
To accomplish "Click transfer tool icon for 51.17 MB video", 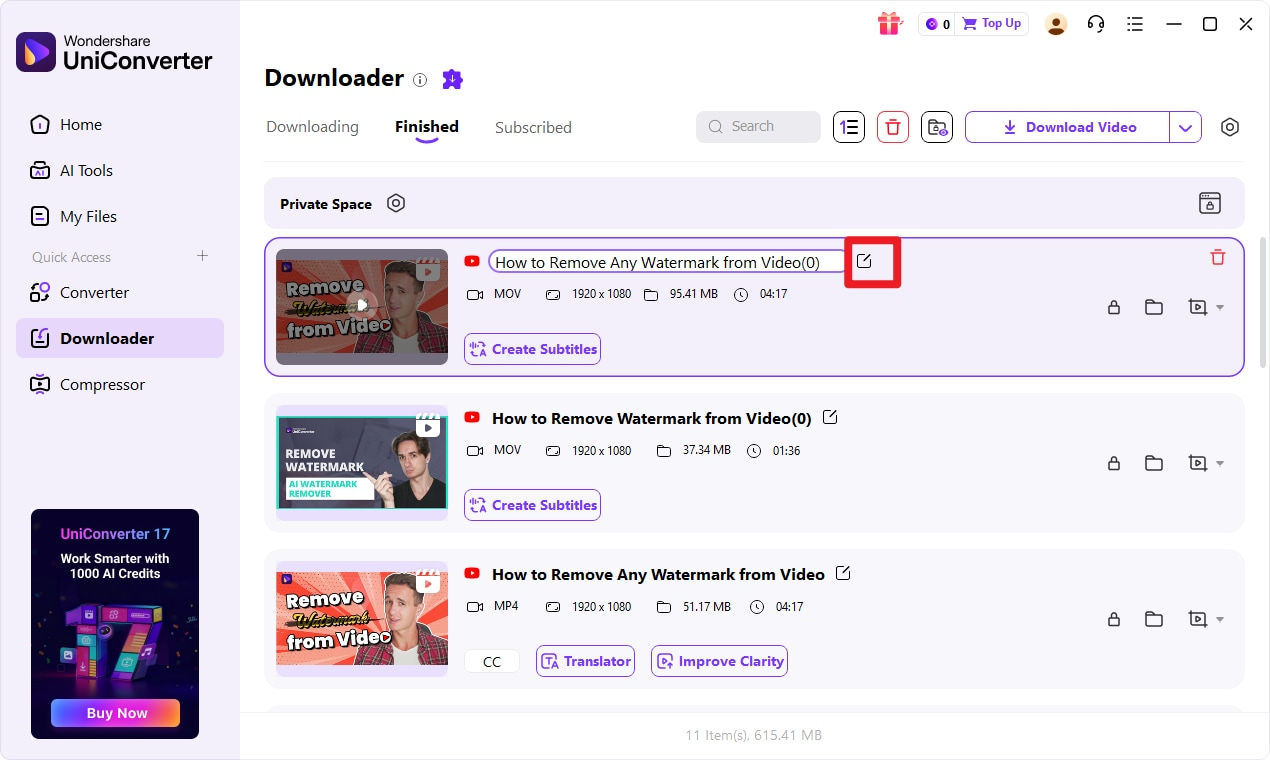I will tap(1197, 619).
